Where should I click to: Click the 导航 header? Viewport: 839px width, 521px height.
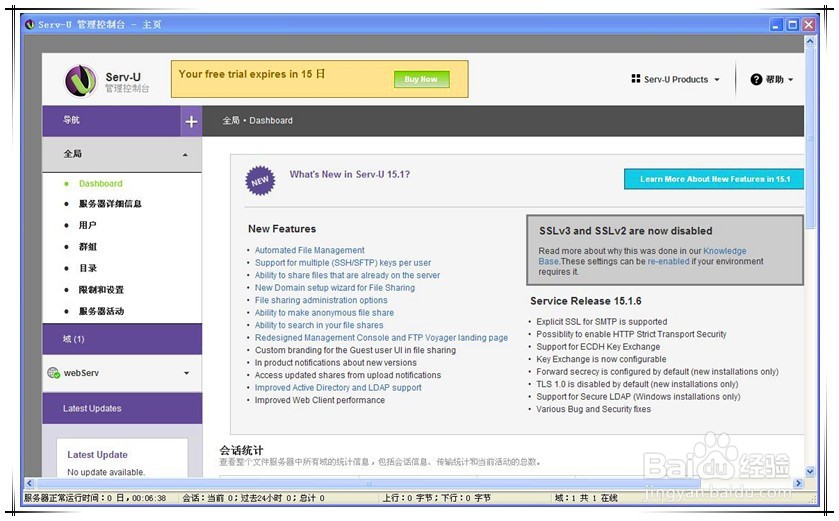coord(111,120)
